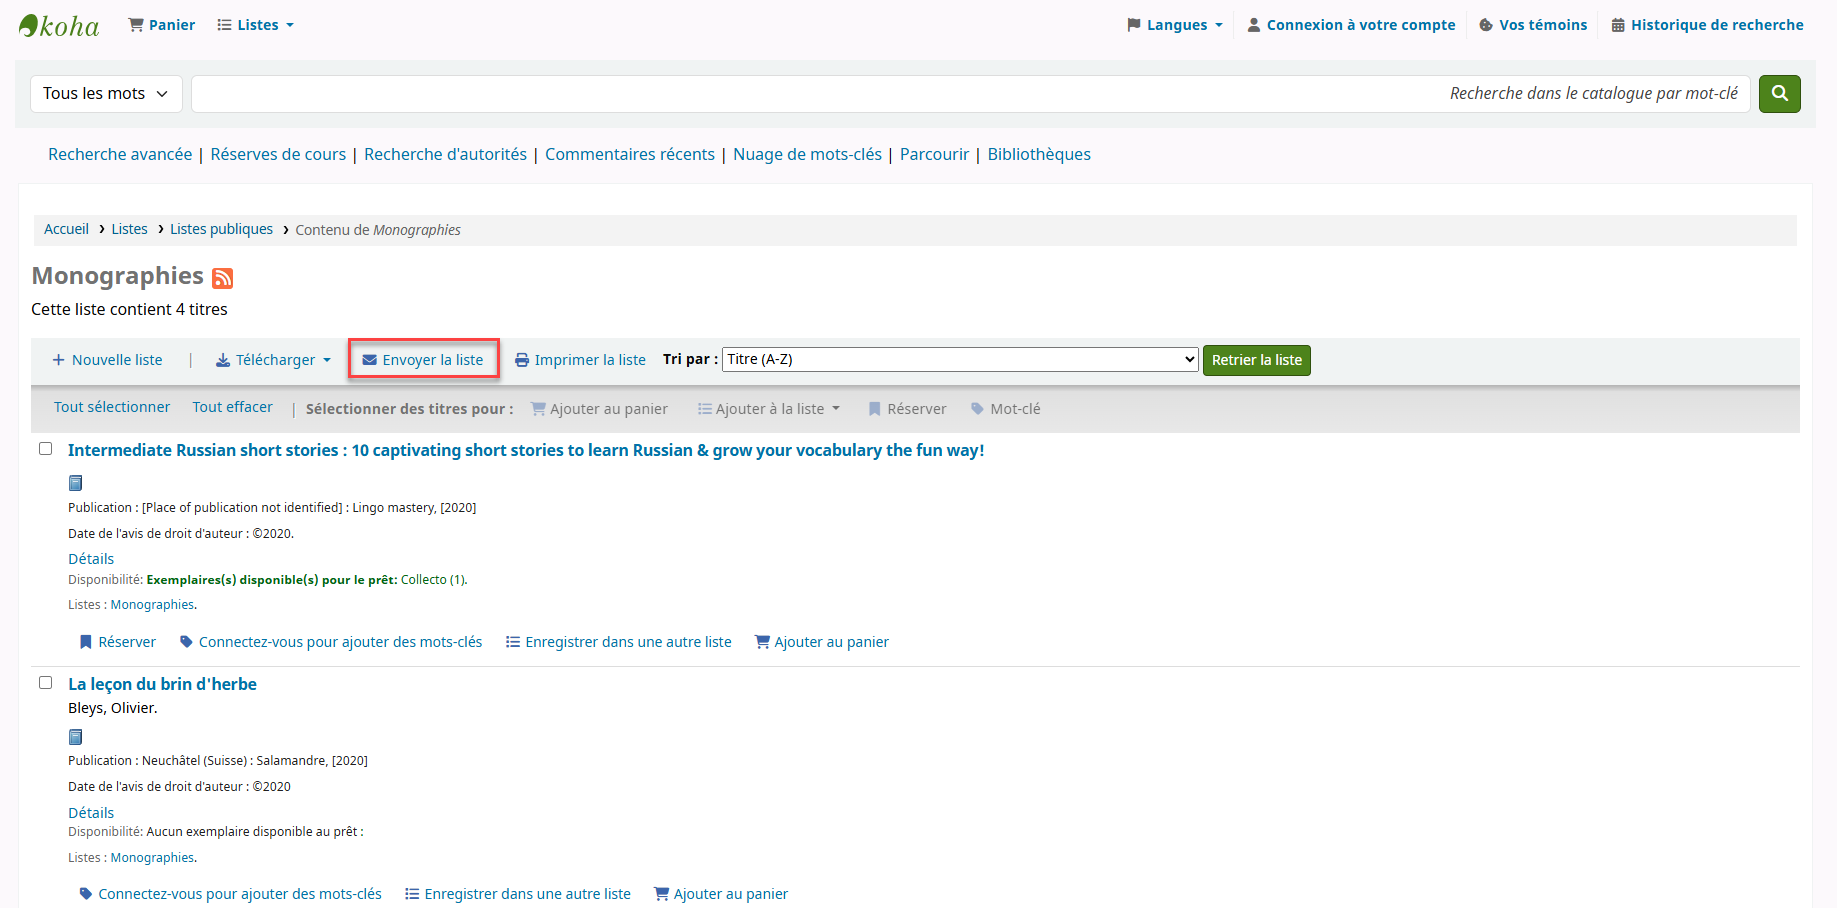Expand the Tous les mots search dropdown
The image size is (1837, 908).
pyautogui.click(x=106, y=94)
